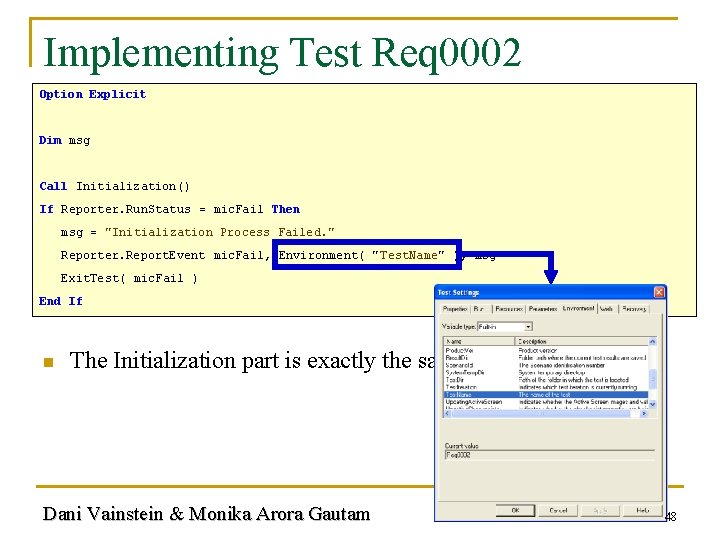Switch to the Web tab
The image size is (720, 540).
(607, 309)
